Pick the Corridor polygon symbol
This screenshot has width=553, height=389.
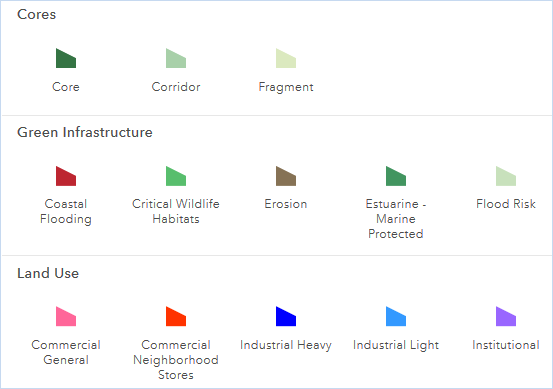[x=176, y=58]
